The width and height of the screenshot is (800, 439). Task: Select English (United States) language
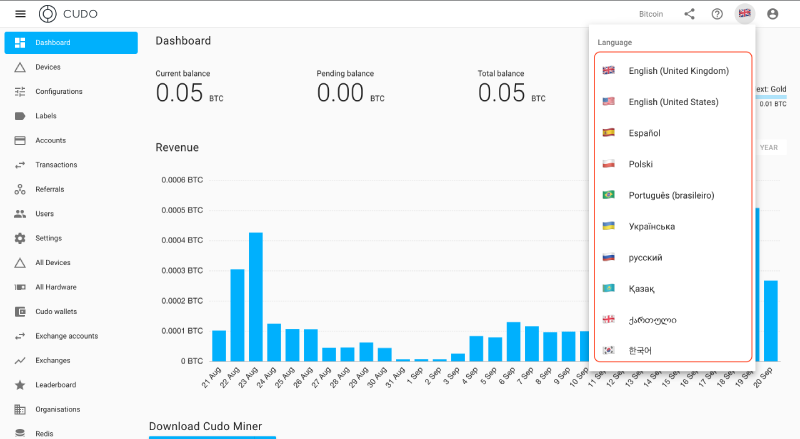click(x=672, y=102)
